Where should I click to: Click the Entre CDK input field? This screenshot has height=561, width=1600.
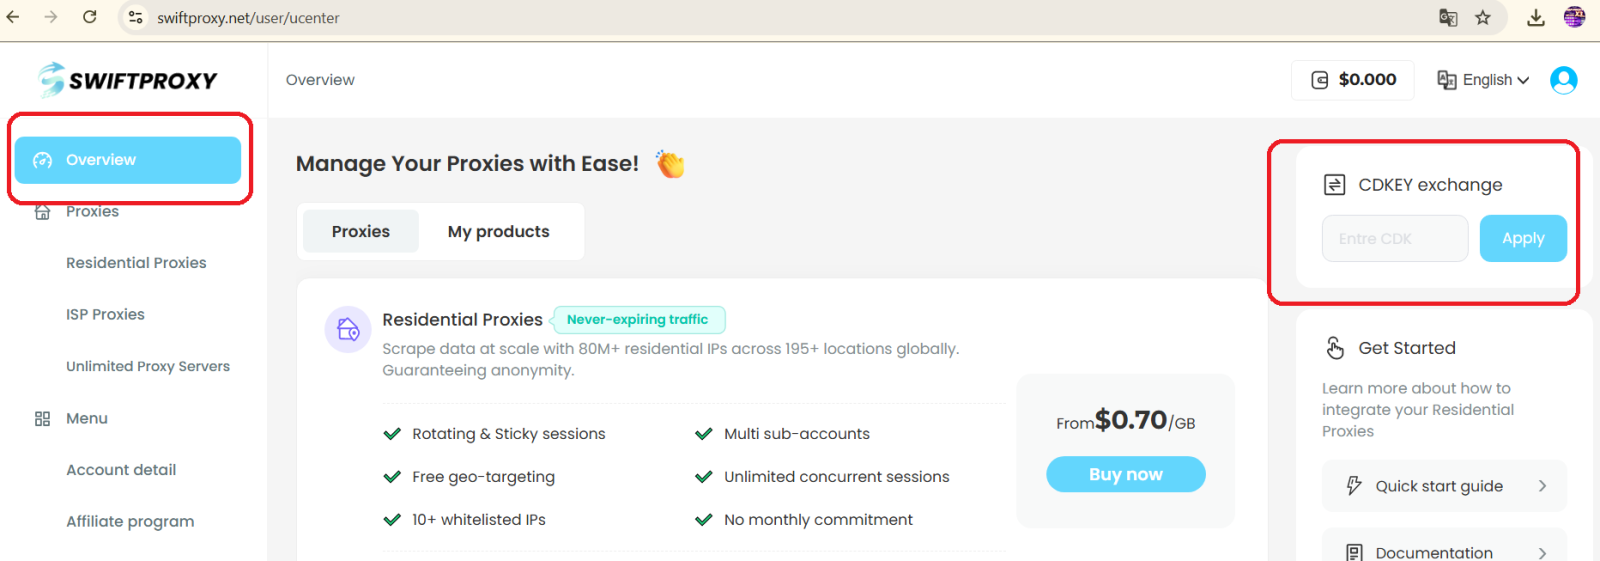[x=1394, y=238]
